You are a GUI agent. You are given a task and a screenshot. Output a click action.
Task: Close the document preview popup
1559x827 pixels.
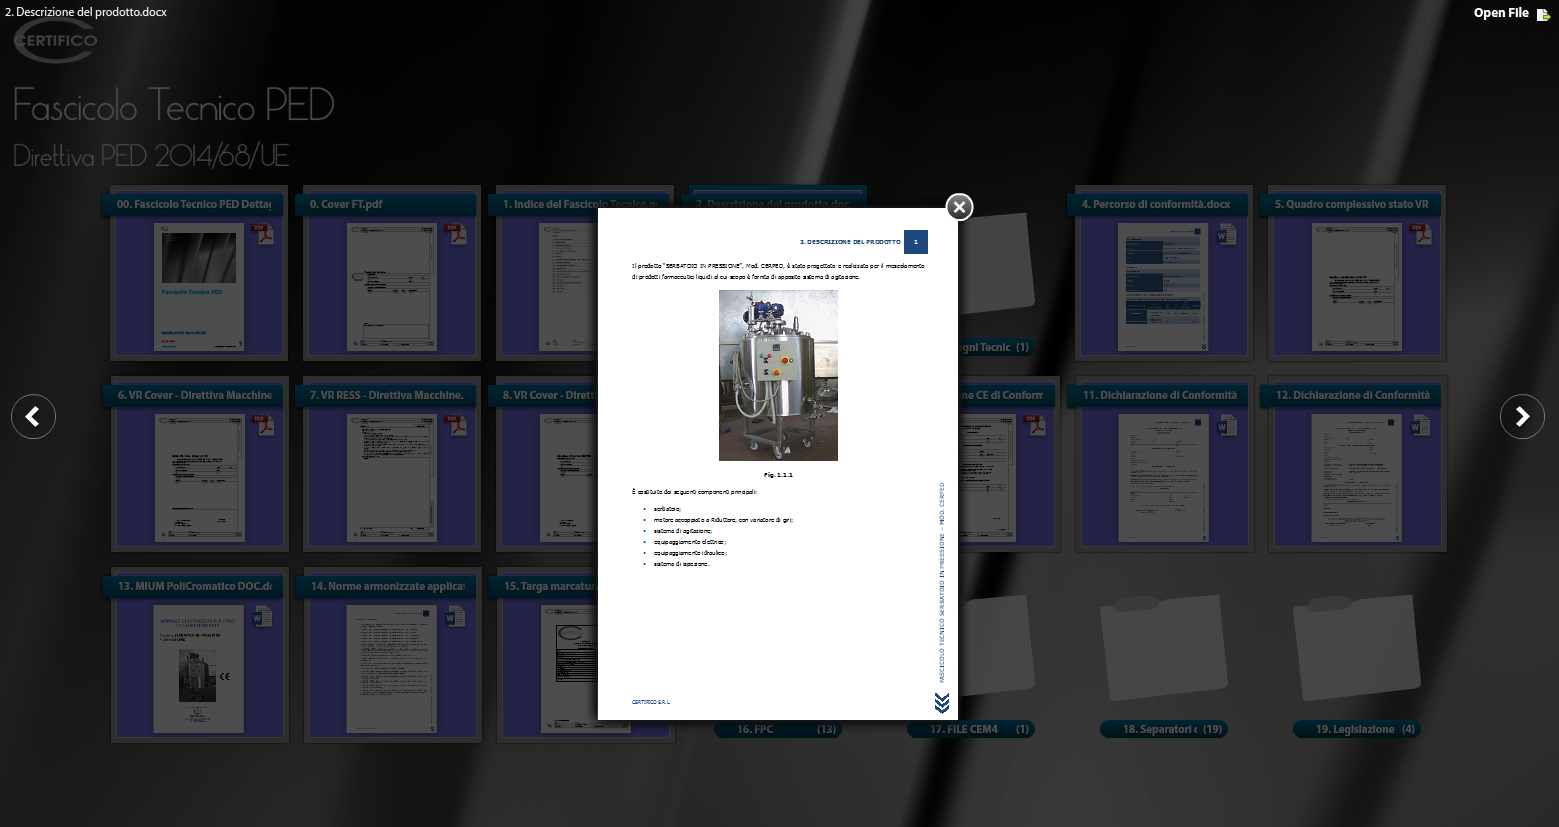(x=959, y=207)
